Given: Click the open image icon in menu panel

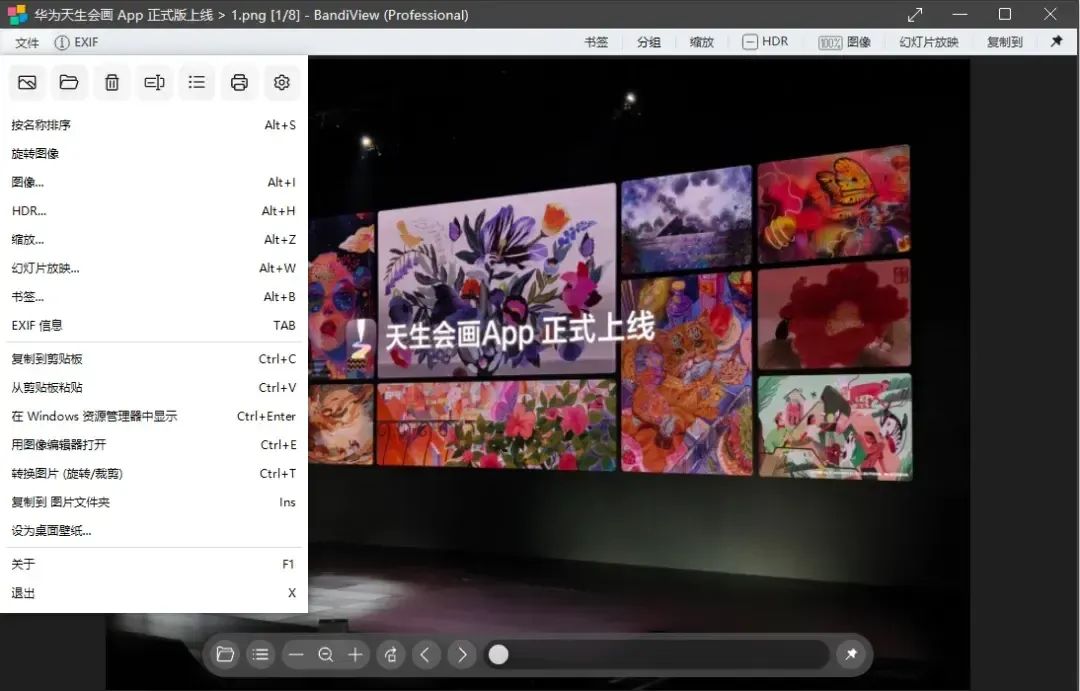Looking at the screenshot, I should coord(27,83).
